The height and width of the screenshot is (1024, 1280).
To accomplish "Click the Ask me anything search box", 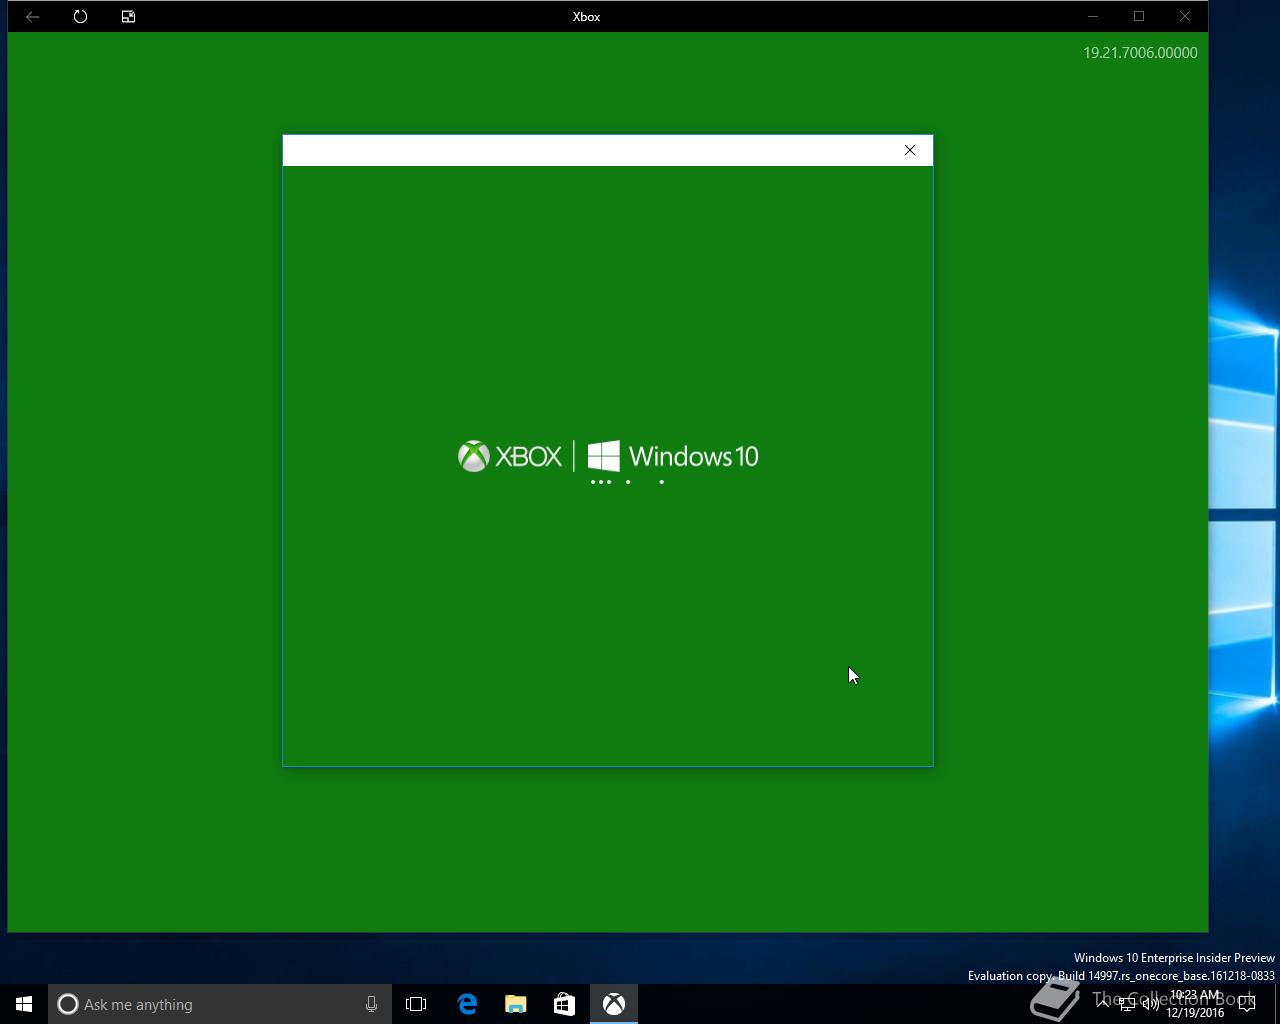I will [x=220, y=1004].
